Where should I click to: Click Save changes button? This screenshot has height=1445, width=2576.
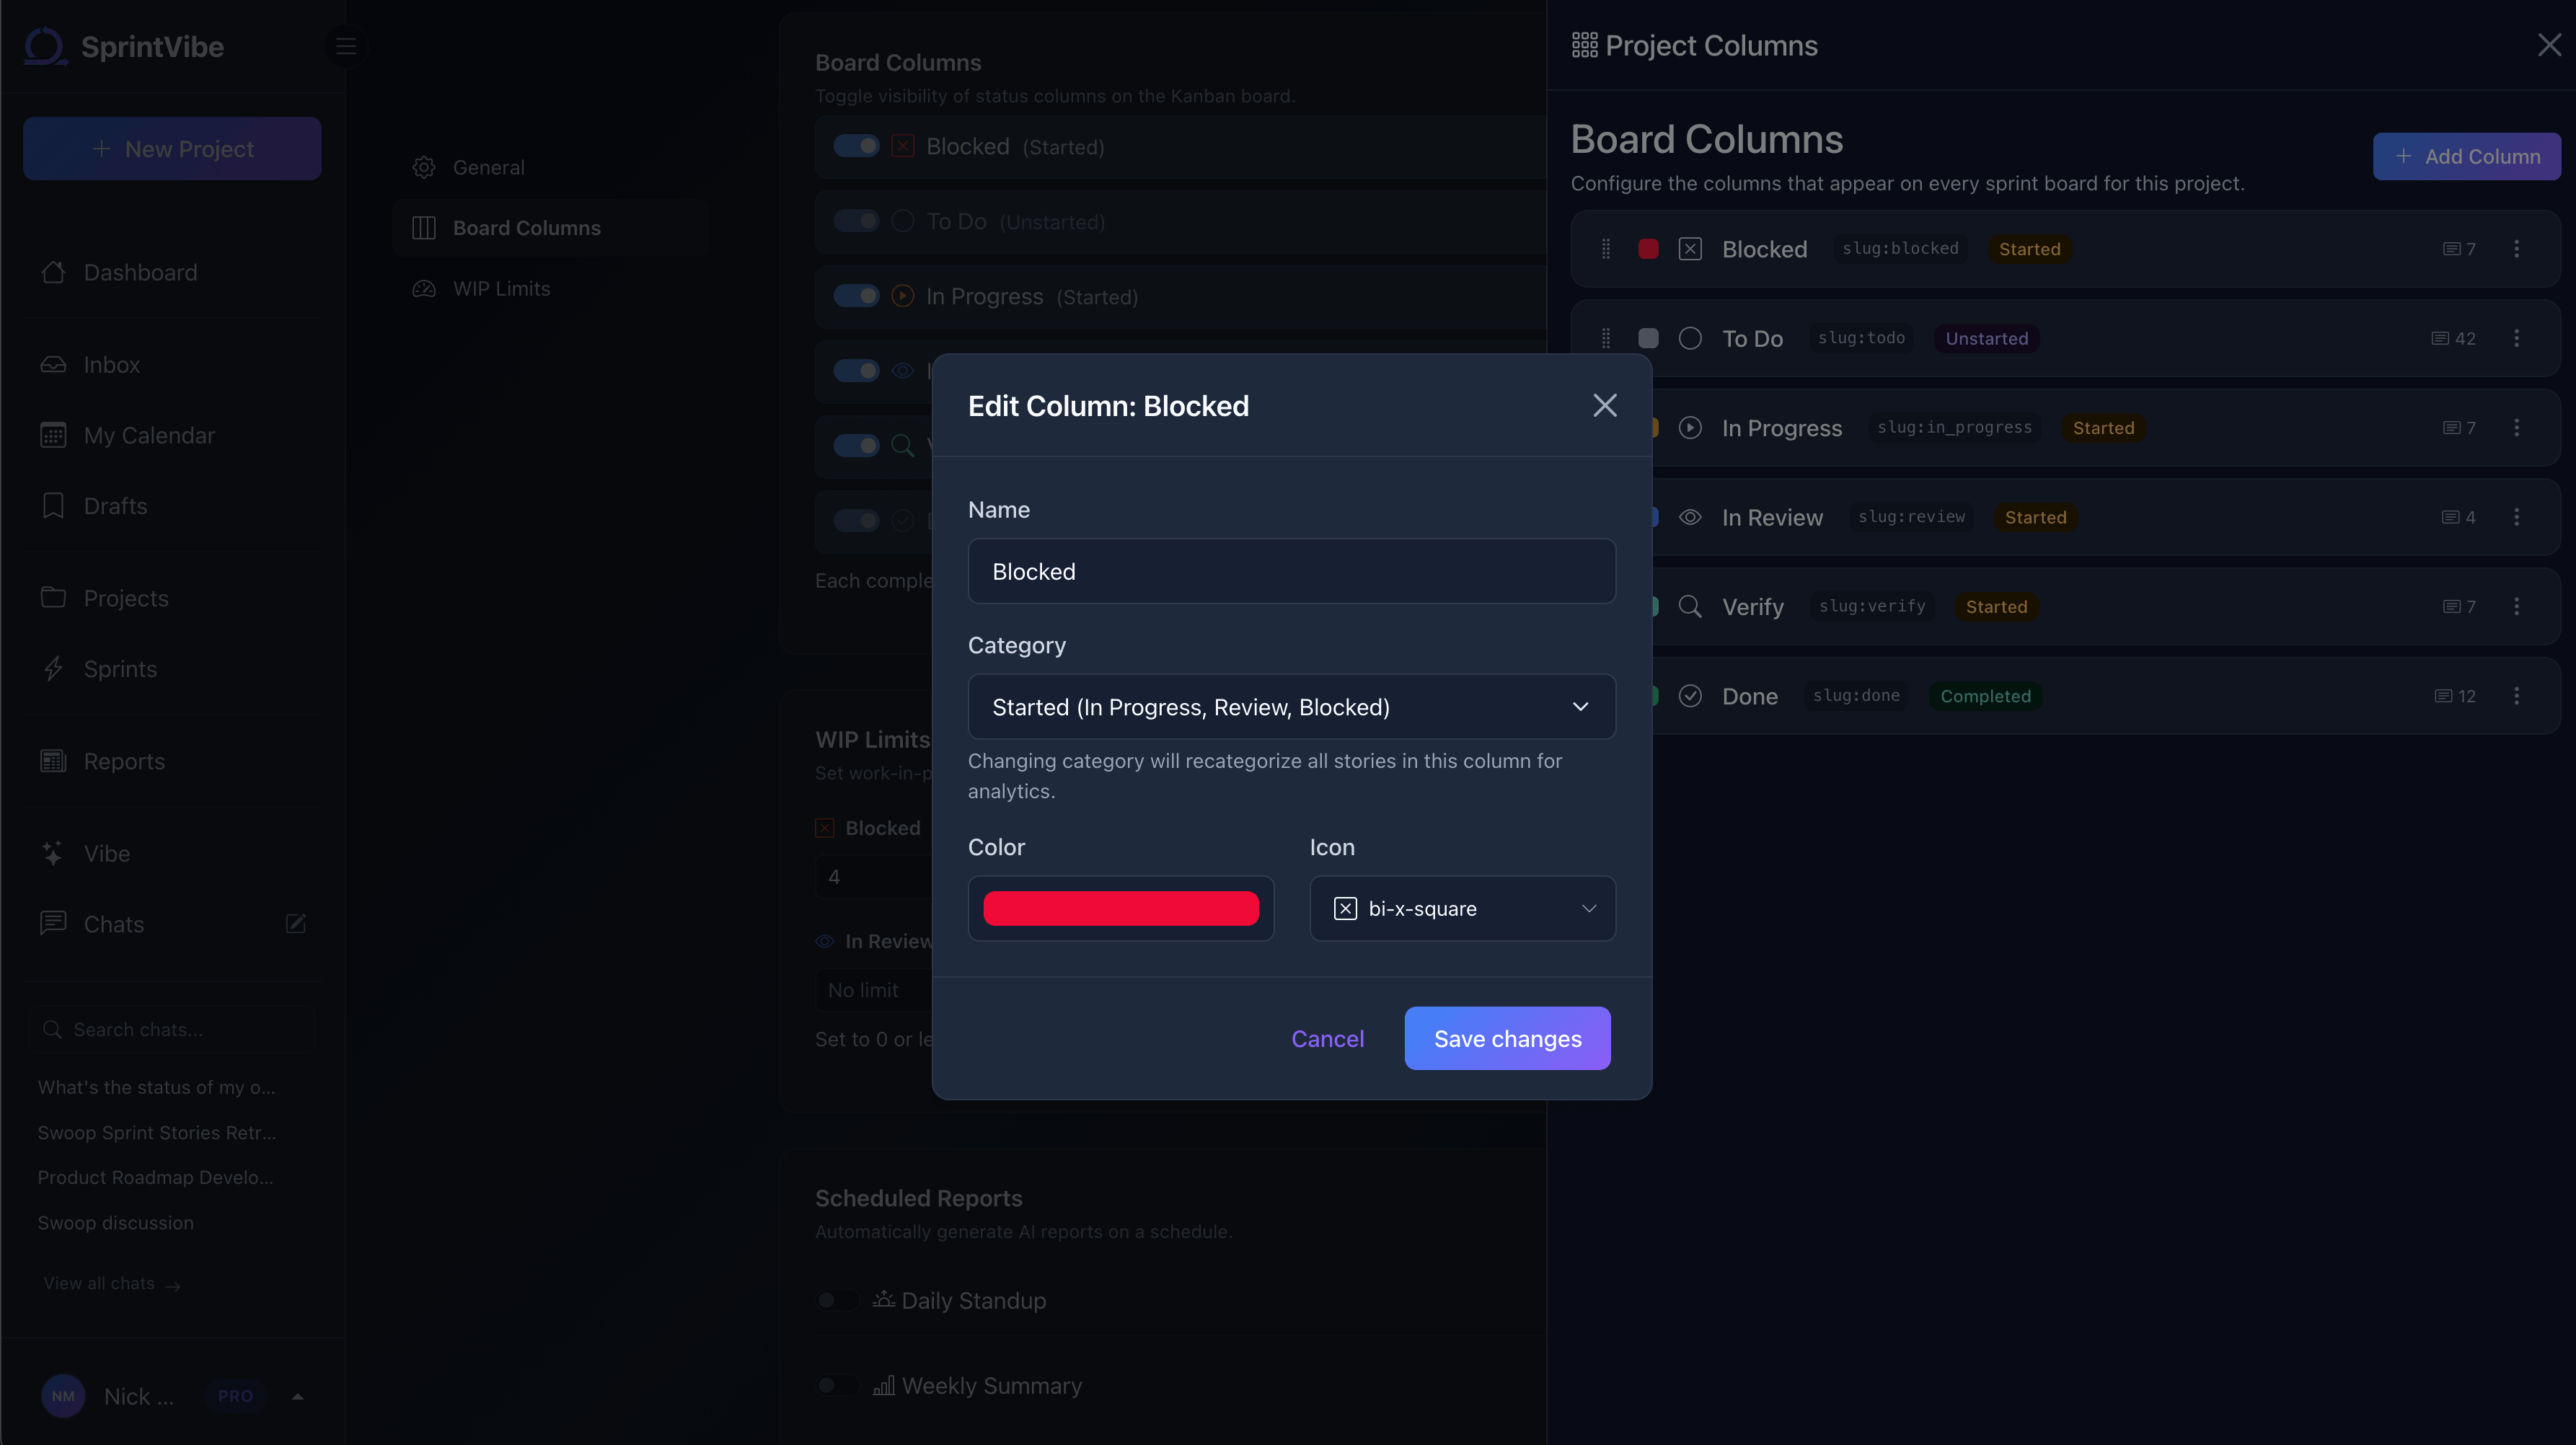1507,1038
